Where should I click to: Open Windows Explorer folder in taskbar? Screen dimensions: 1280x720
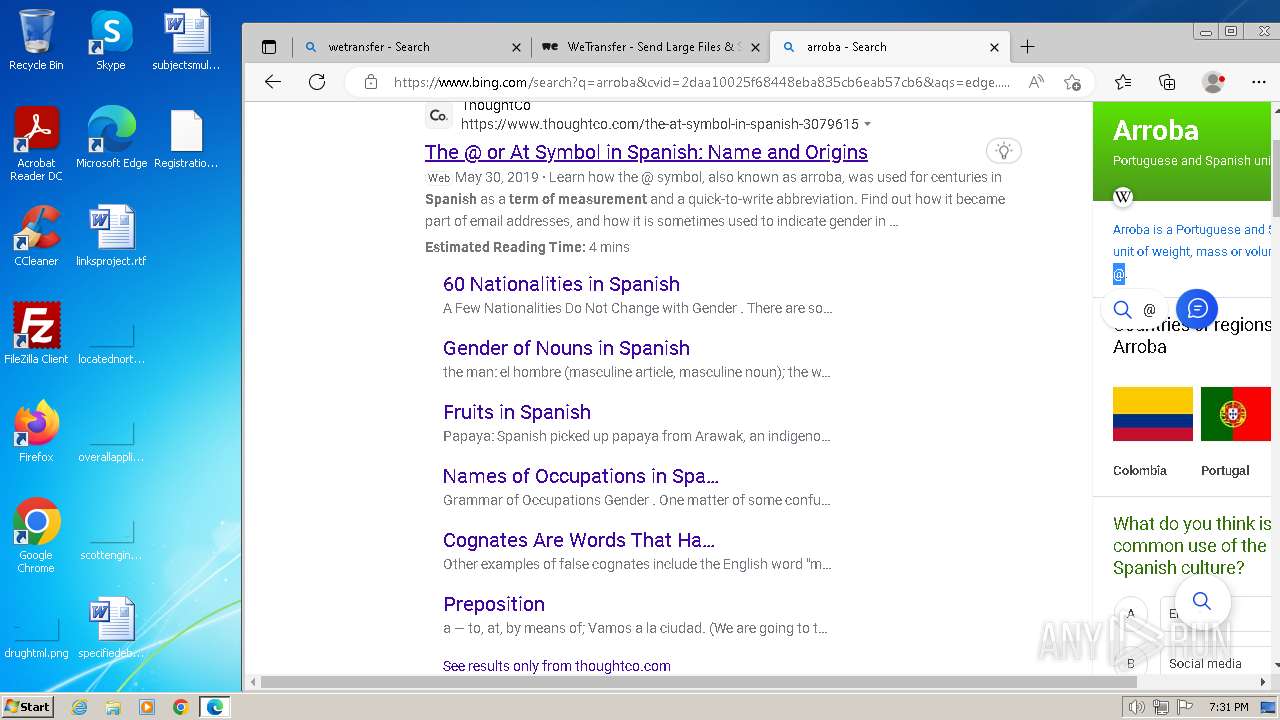point(113,707)
